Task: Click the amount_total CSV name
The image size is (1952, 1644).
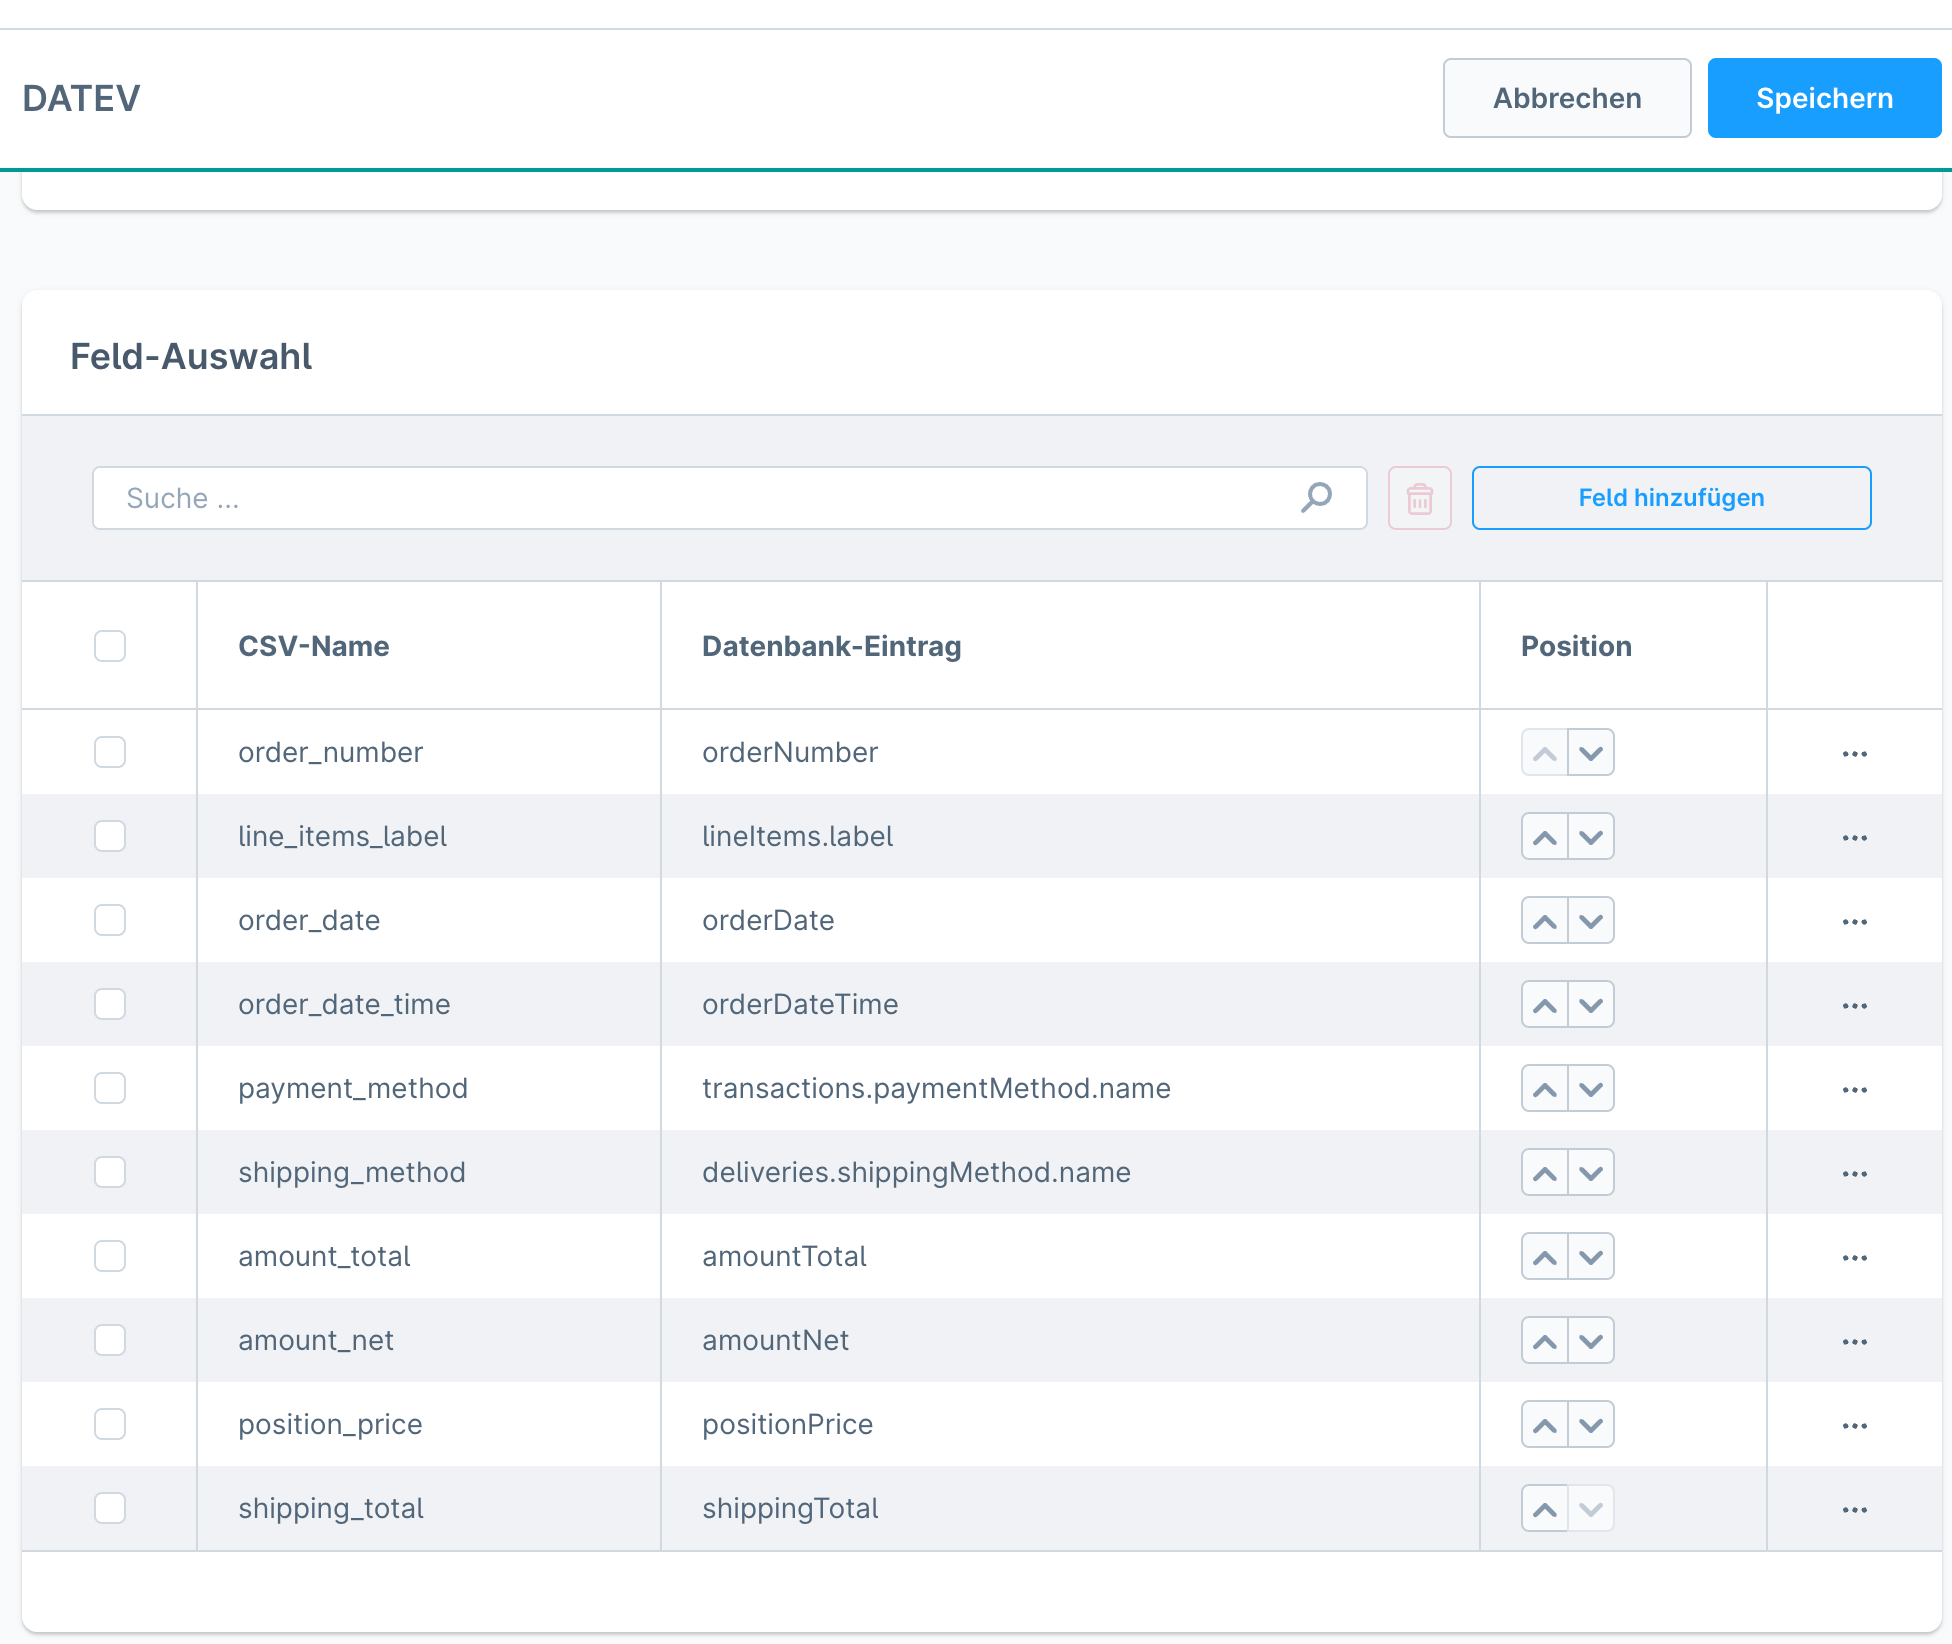Action: pyautogui.click(x=324, y=1256)
